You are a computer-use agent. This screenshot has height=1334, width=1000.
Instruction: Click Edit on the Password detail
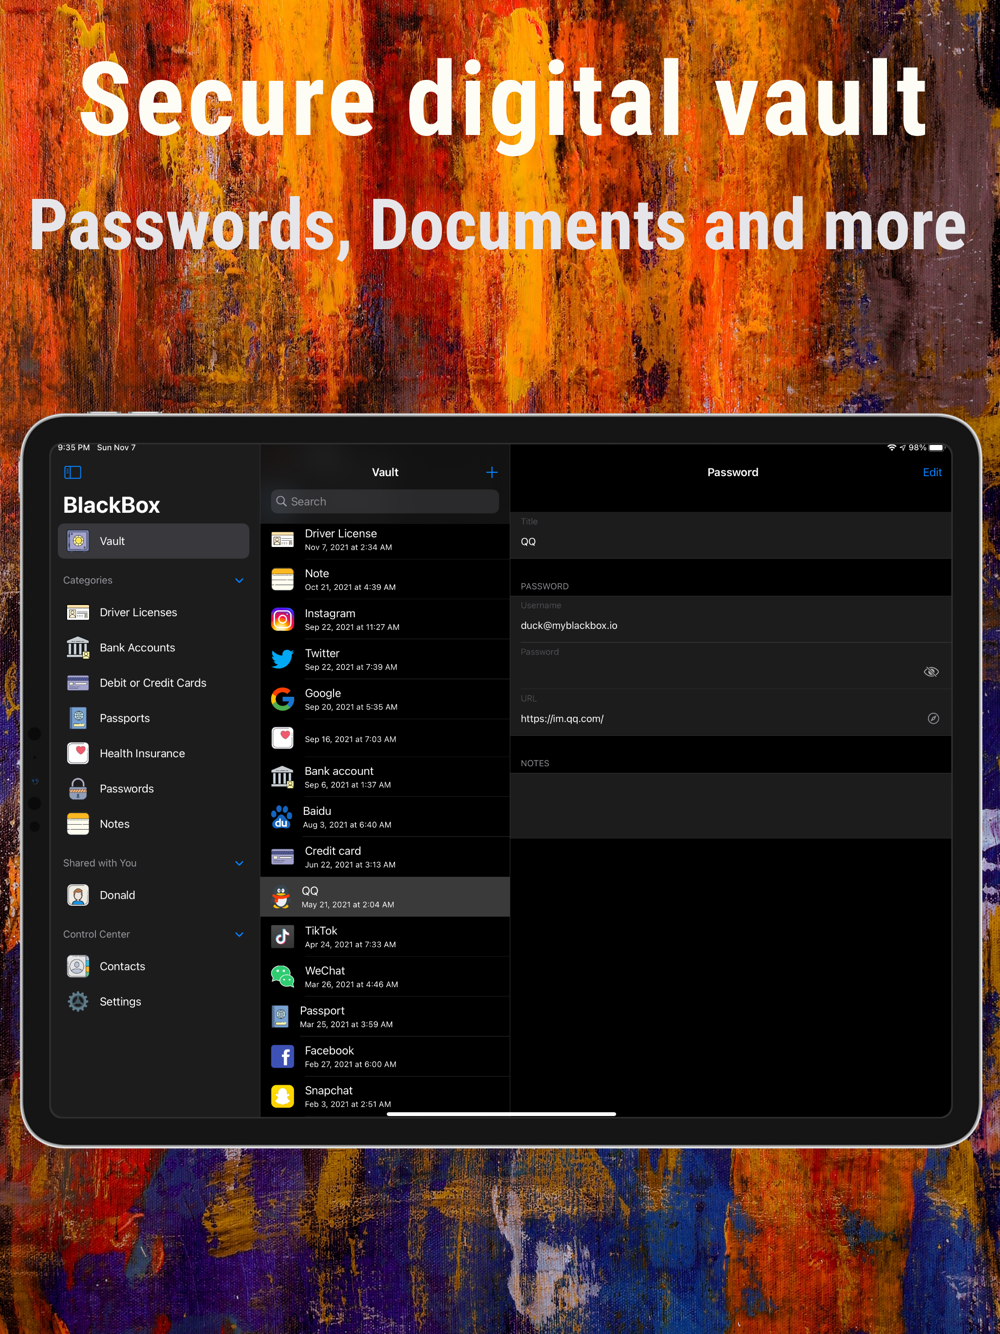coord(932,472)
